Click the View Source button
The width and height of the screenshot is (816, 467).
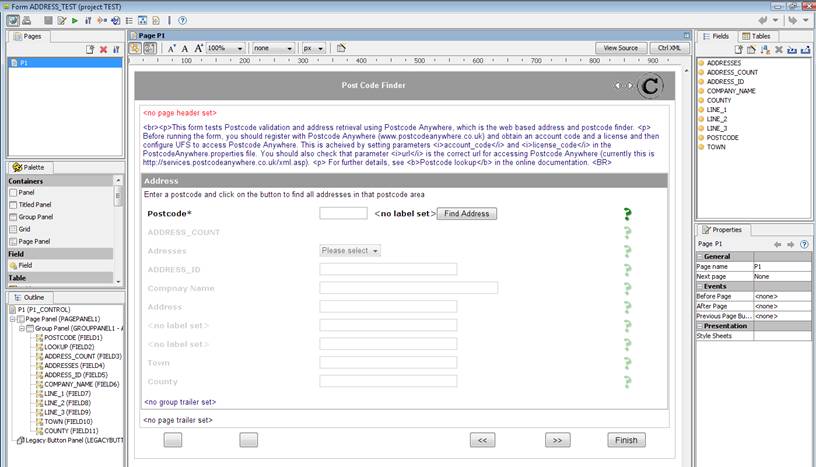click(621, 48)
